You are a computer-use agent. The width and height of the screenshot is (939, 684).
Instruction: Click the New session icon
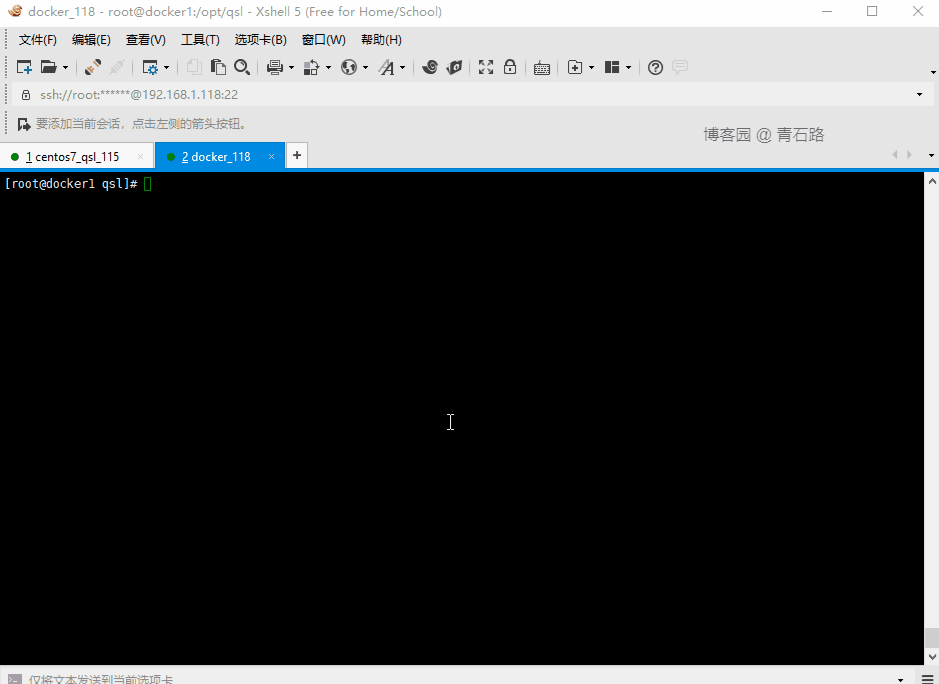(24, 67)
